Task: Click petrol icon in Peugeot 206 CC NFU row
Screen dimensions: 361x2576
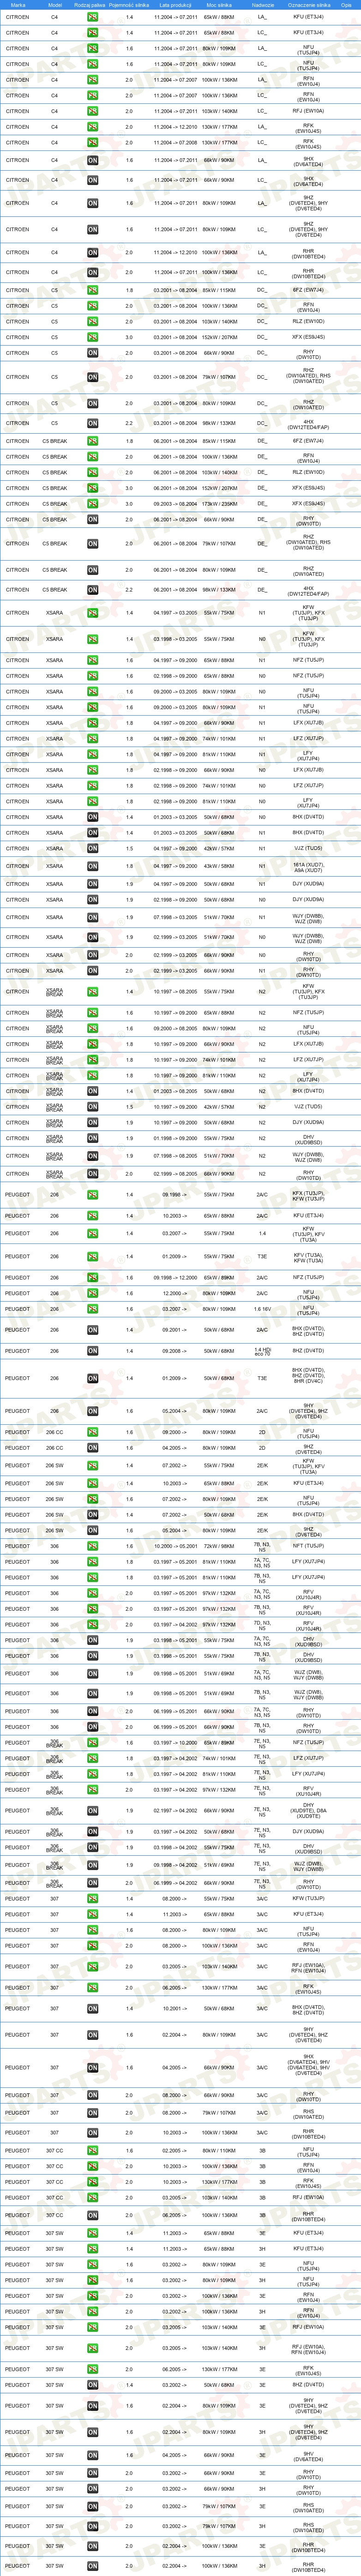Action: click(92, 1432)
